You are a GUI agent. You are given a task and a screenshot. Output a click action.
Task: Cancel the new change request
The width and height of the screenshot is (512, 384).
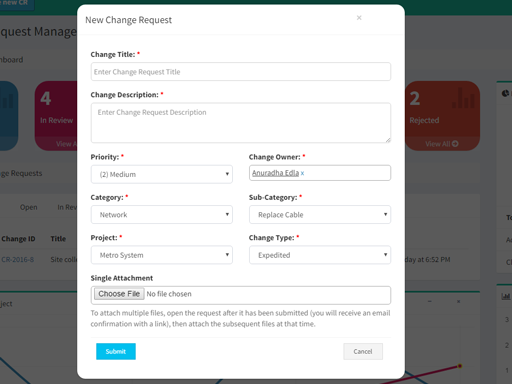tap(363, 351)
